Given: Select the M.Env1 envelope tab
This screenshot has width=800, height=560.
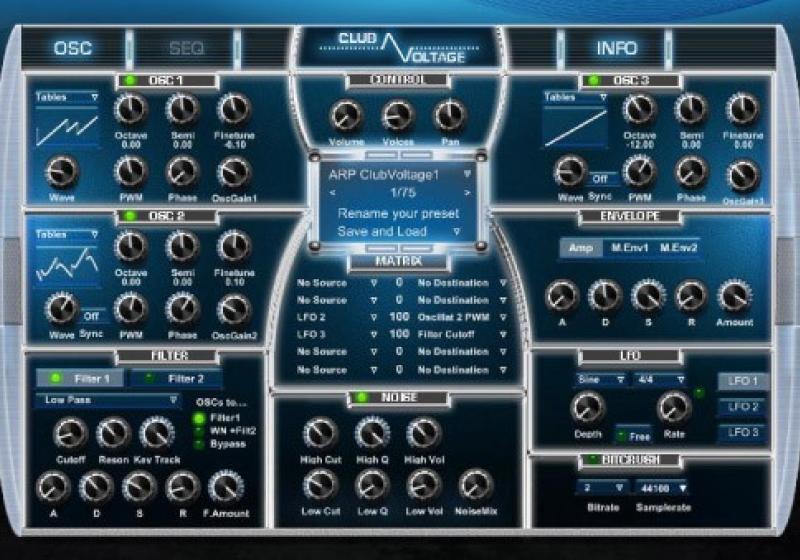Looking at the screenshot, I should (630, 248).
